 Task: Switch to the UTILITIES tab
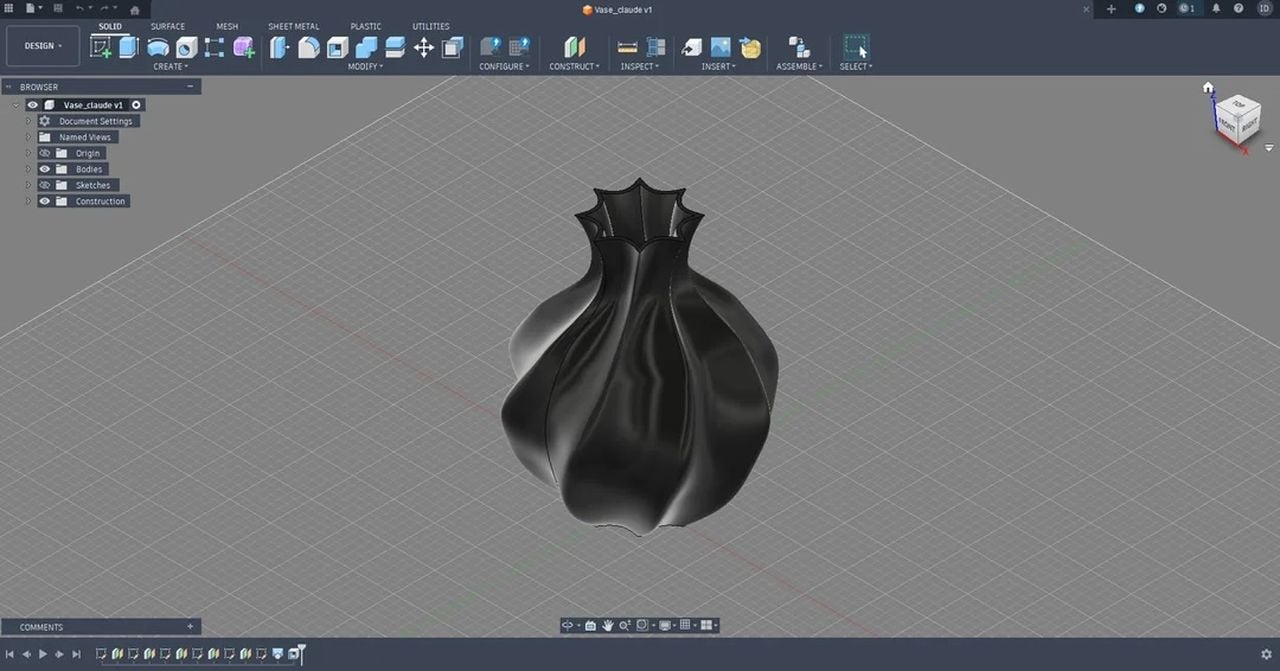(x=431, y=27)
